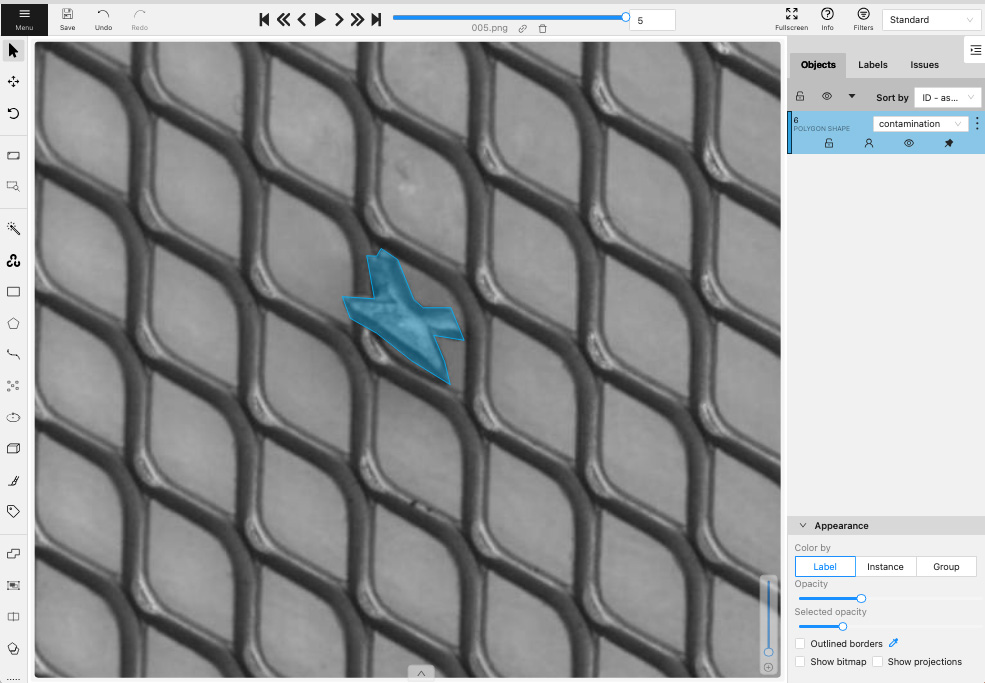985x683 pixels.
Task: Lock all objects in header
Action: pos(800,96)
